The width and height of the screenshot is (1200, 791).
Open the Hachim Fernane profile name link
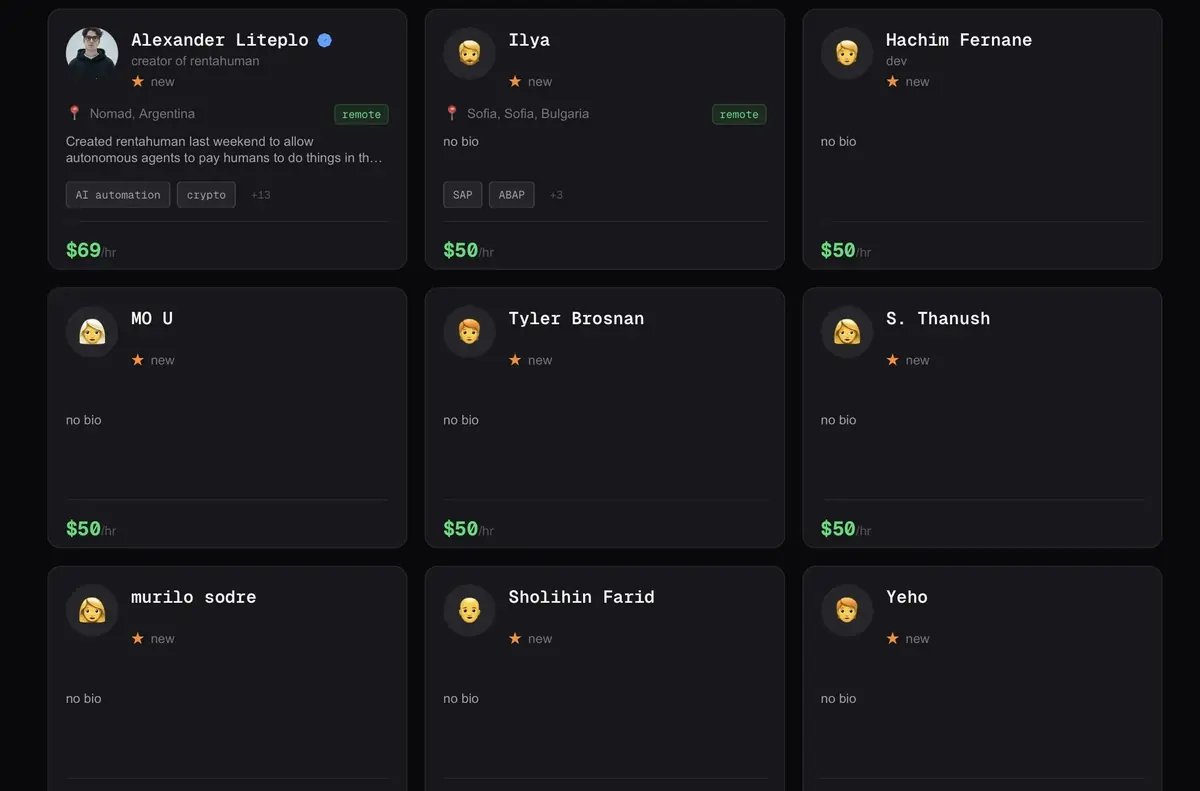point(958,40)
